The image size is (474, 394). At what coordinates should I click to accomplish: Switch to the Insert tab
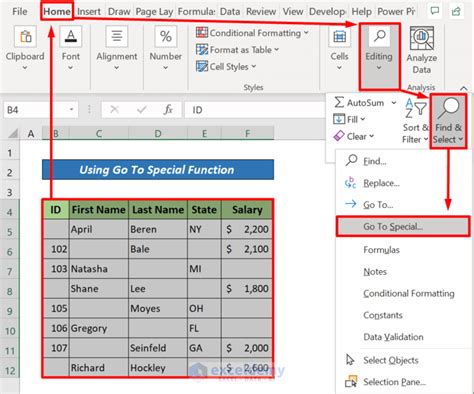(x=89, y=11)
